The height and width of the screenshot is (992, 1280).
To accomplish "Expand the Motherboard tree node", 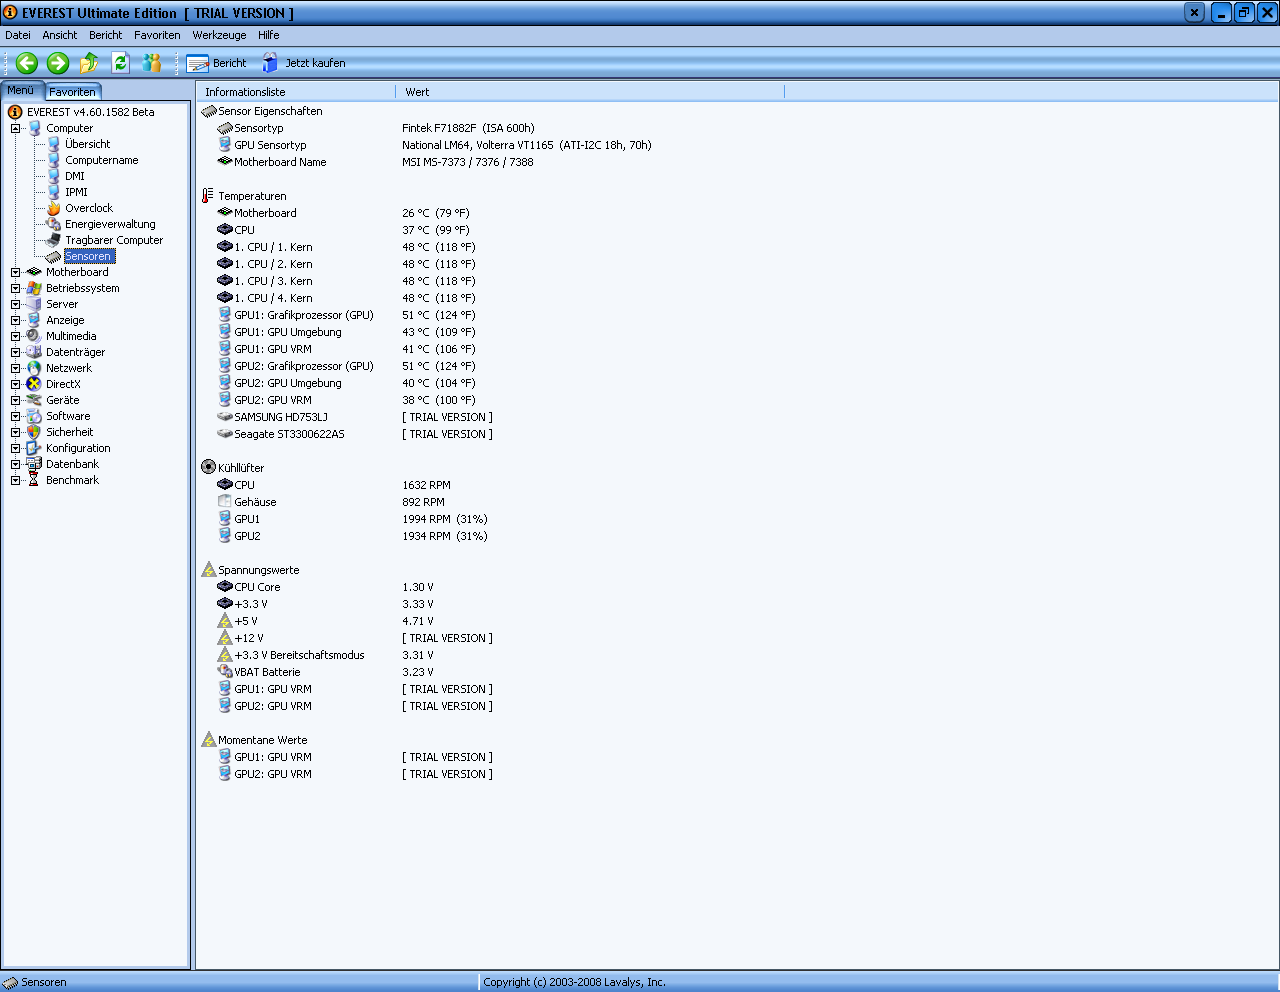I will 16,272.
